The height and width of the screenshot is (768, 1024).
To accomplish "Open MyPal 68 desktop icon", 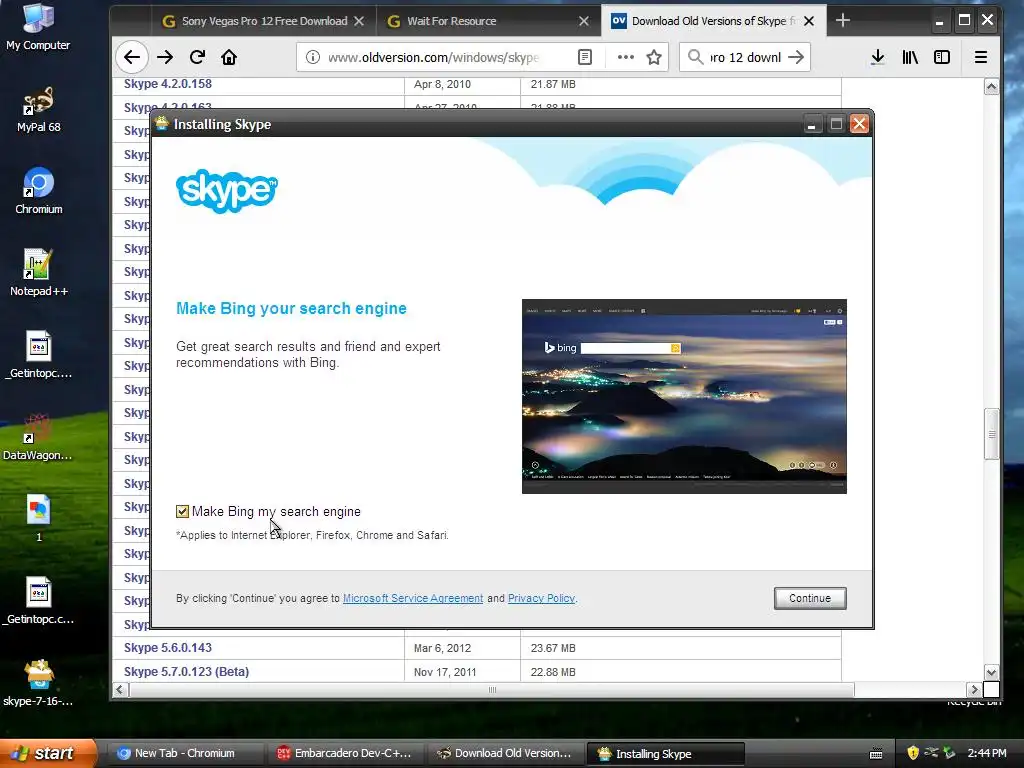I will pyautogui.click(x=39, y=110).
